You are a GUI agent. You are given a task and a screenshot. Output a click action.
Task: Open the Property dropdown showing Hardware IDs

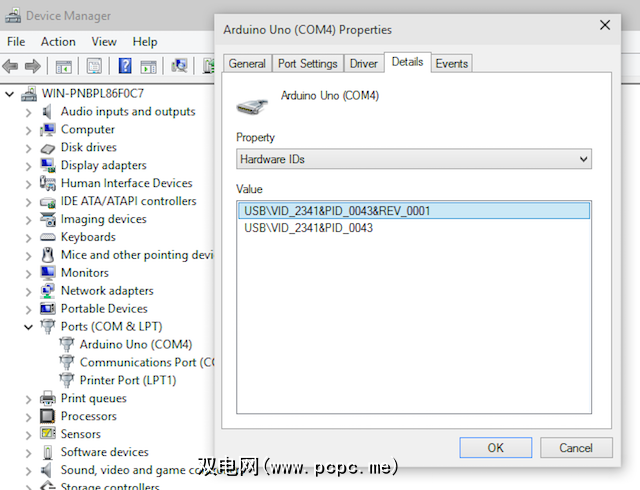(414, 159)
